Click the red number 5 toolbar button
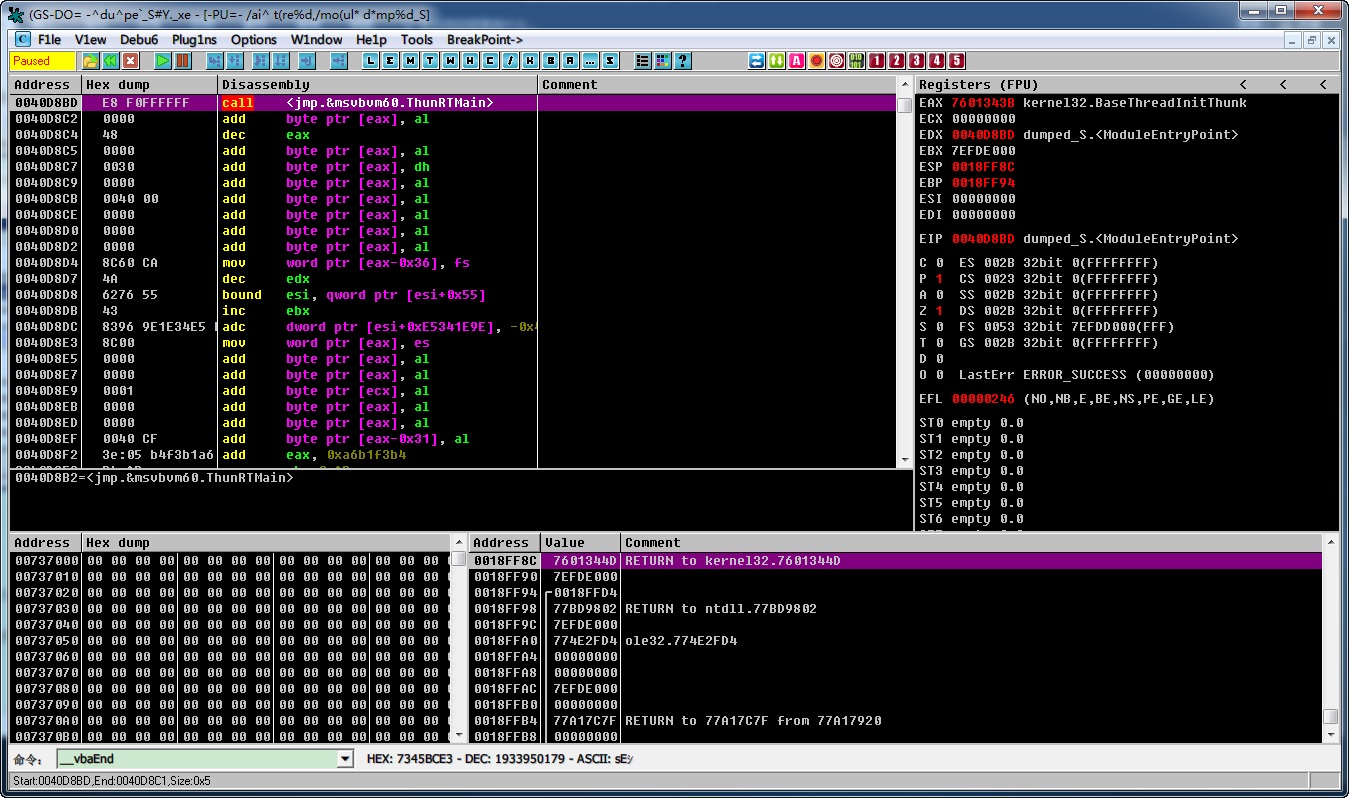Viewport: 1349px width, 798px height. point(957,61)
